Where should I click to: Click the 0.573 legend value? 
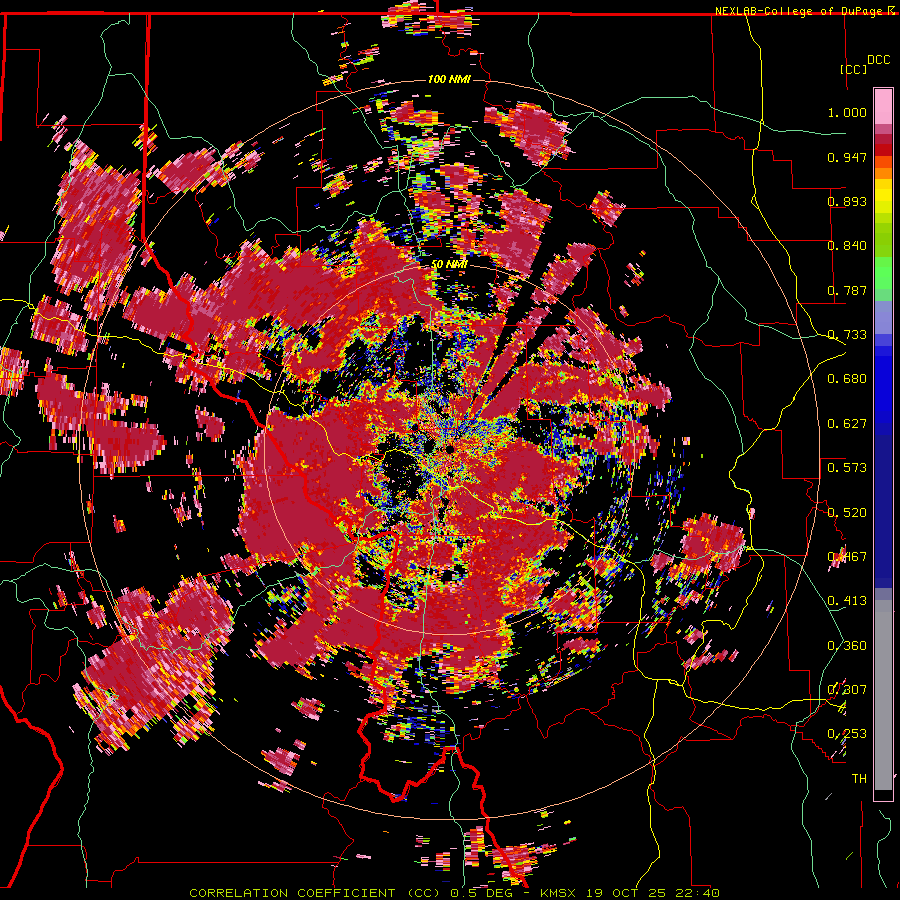(x=847, y=468)
